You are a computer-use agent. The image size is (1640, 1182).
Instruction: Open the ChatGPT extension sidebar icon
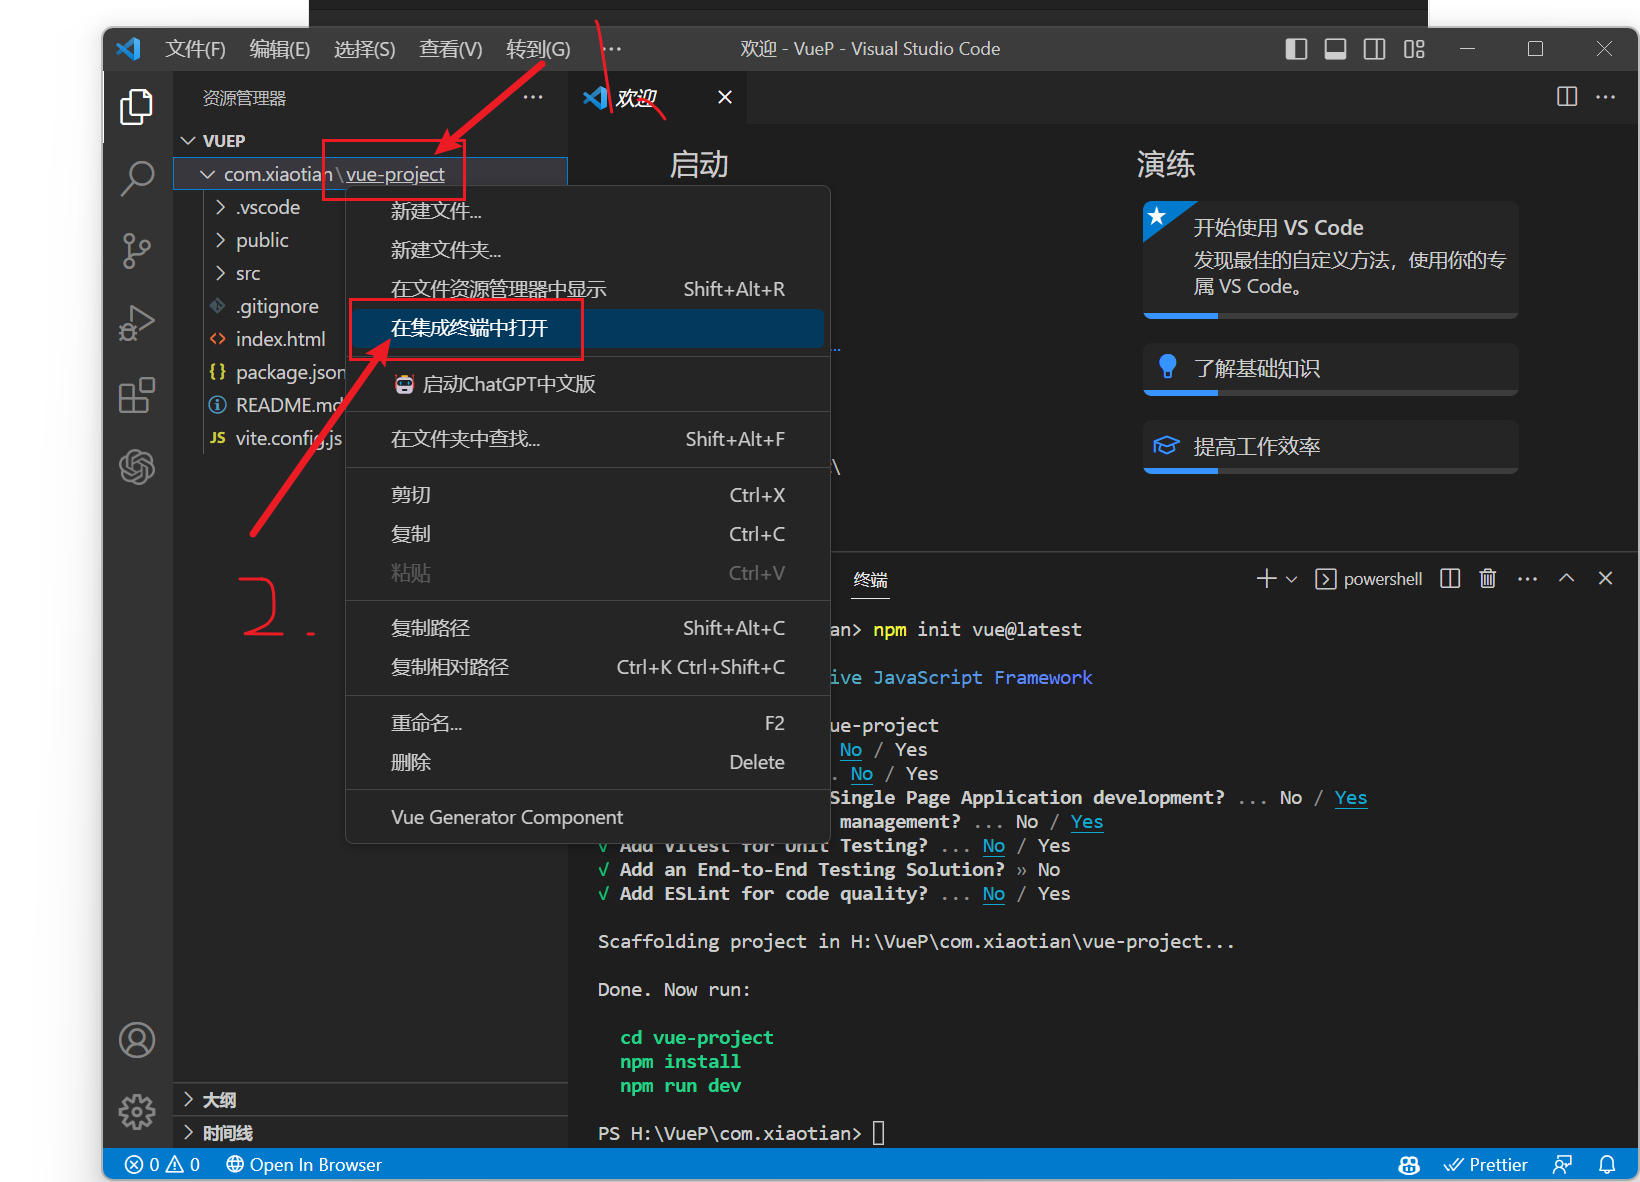pyautogui.click(x=137, y=466)
